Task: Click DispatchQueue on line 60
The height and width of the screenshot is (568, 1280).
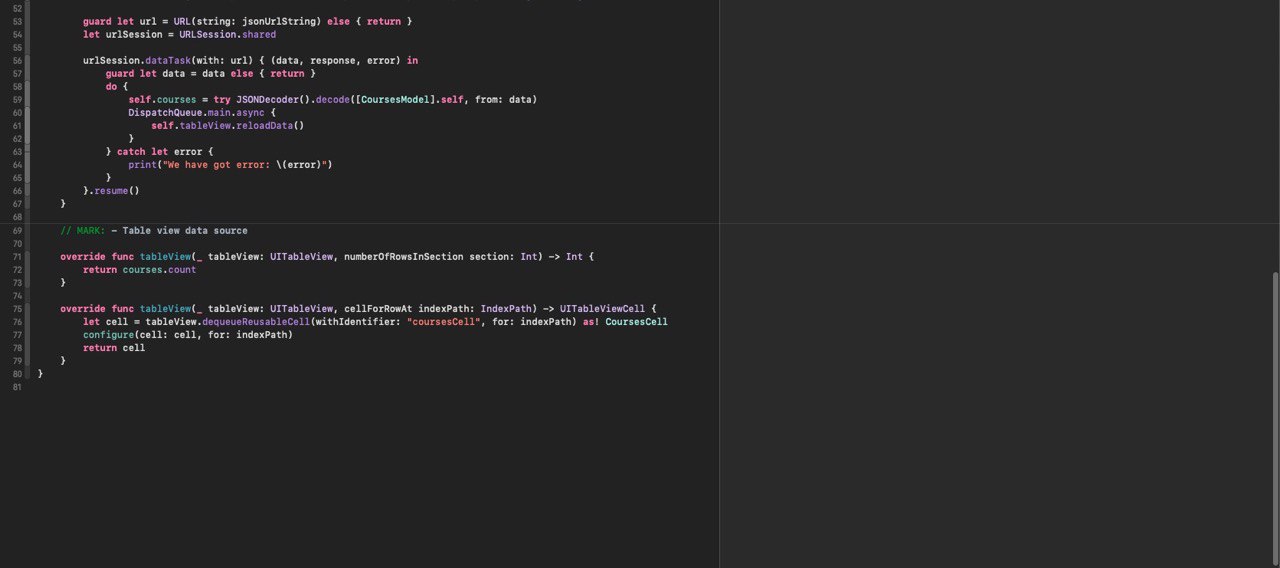Action: 165,112
